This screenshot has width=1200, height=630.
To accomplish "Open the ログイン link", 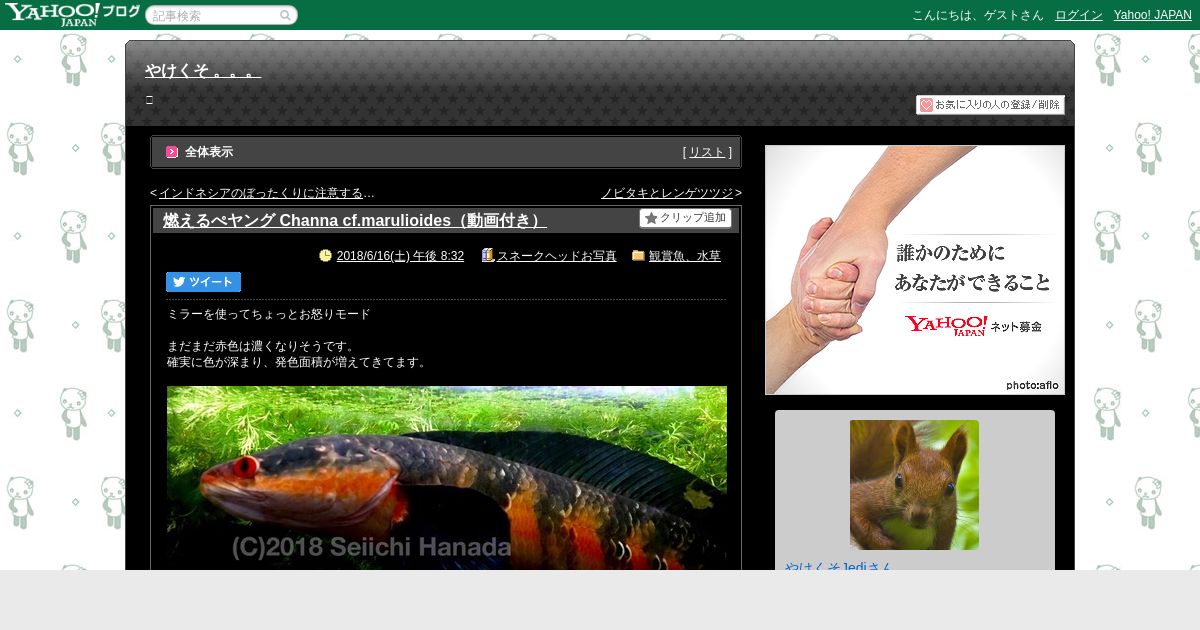I will click(1079, 15).
